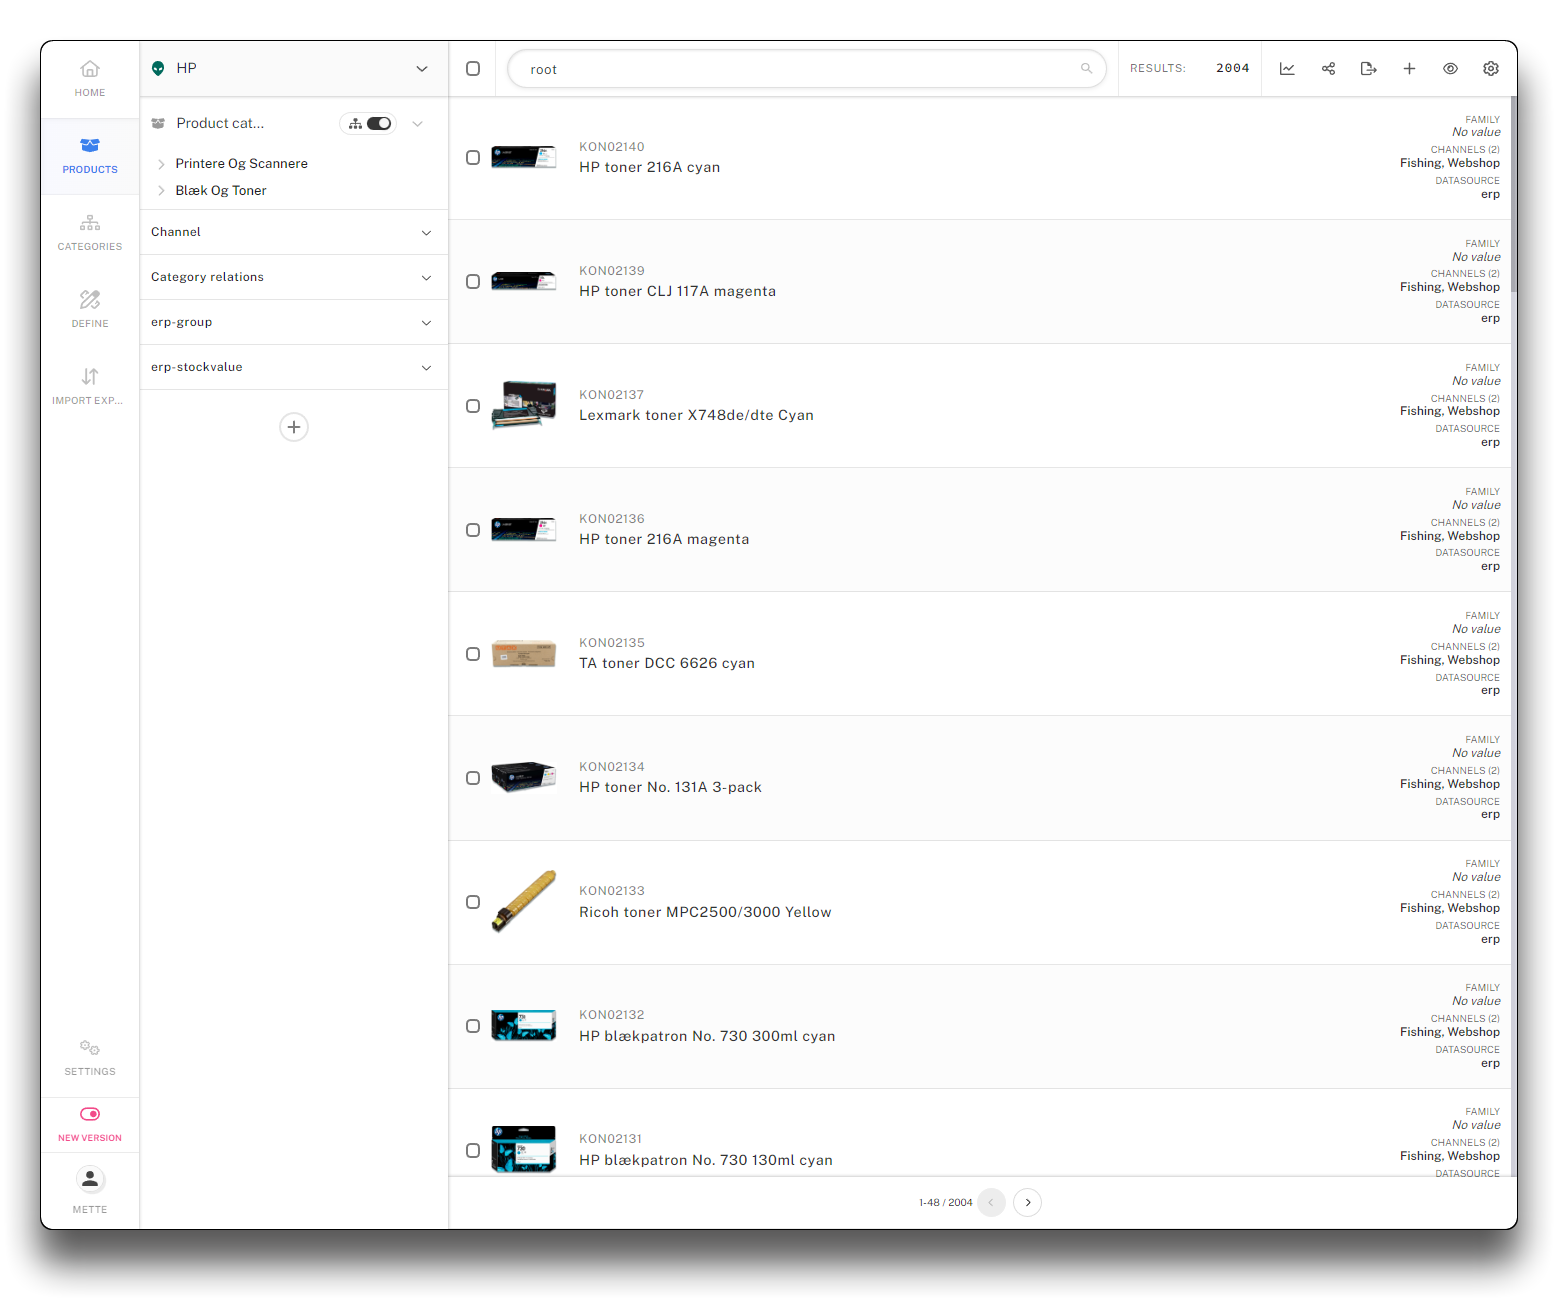Toggle the Product category hierarchy switch

[378, 124]
